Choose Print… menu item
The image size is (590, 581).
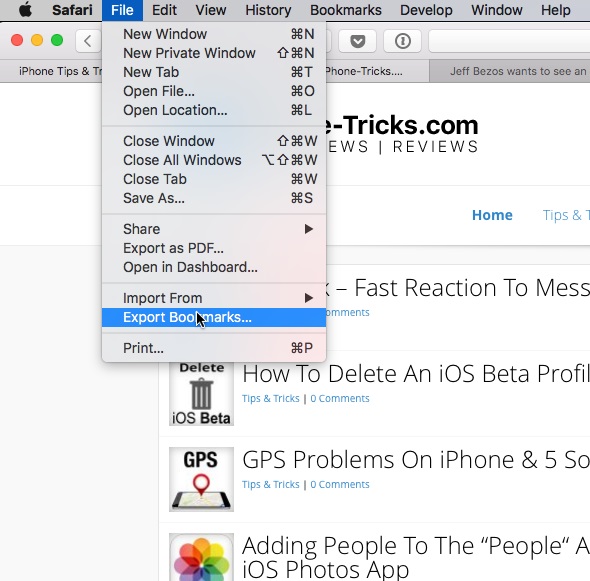tap(214, 348)
